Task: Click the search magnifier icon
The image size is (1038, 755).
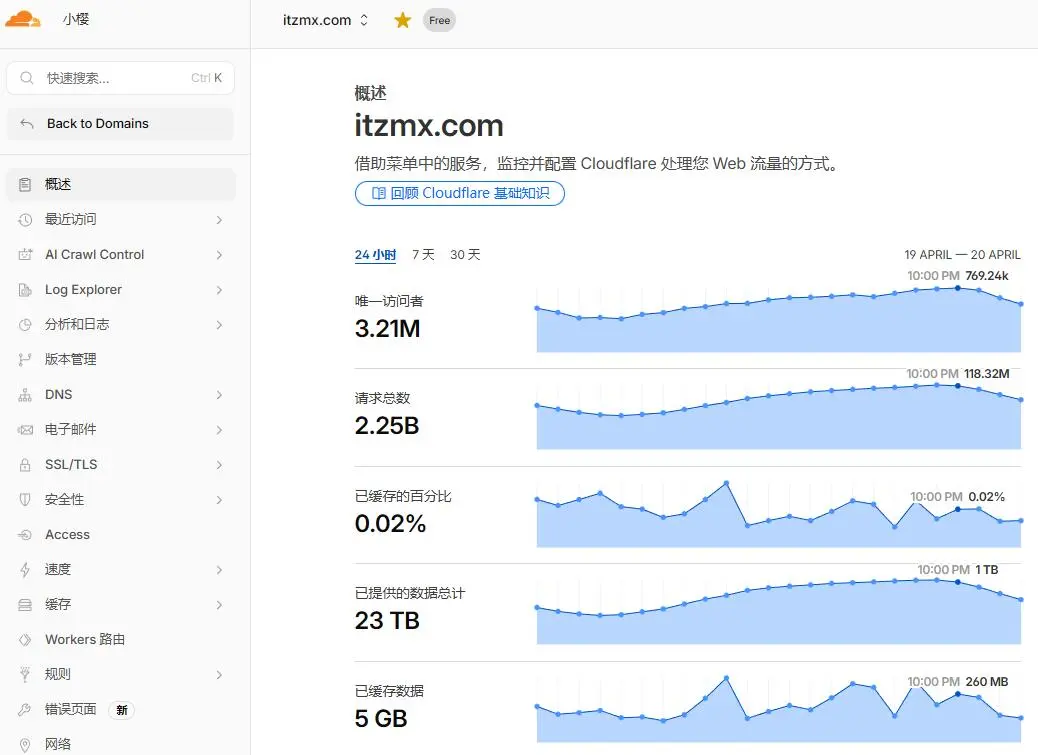Action: (26, 78)
